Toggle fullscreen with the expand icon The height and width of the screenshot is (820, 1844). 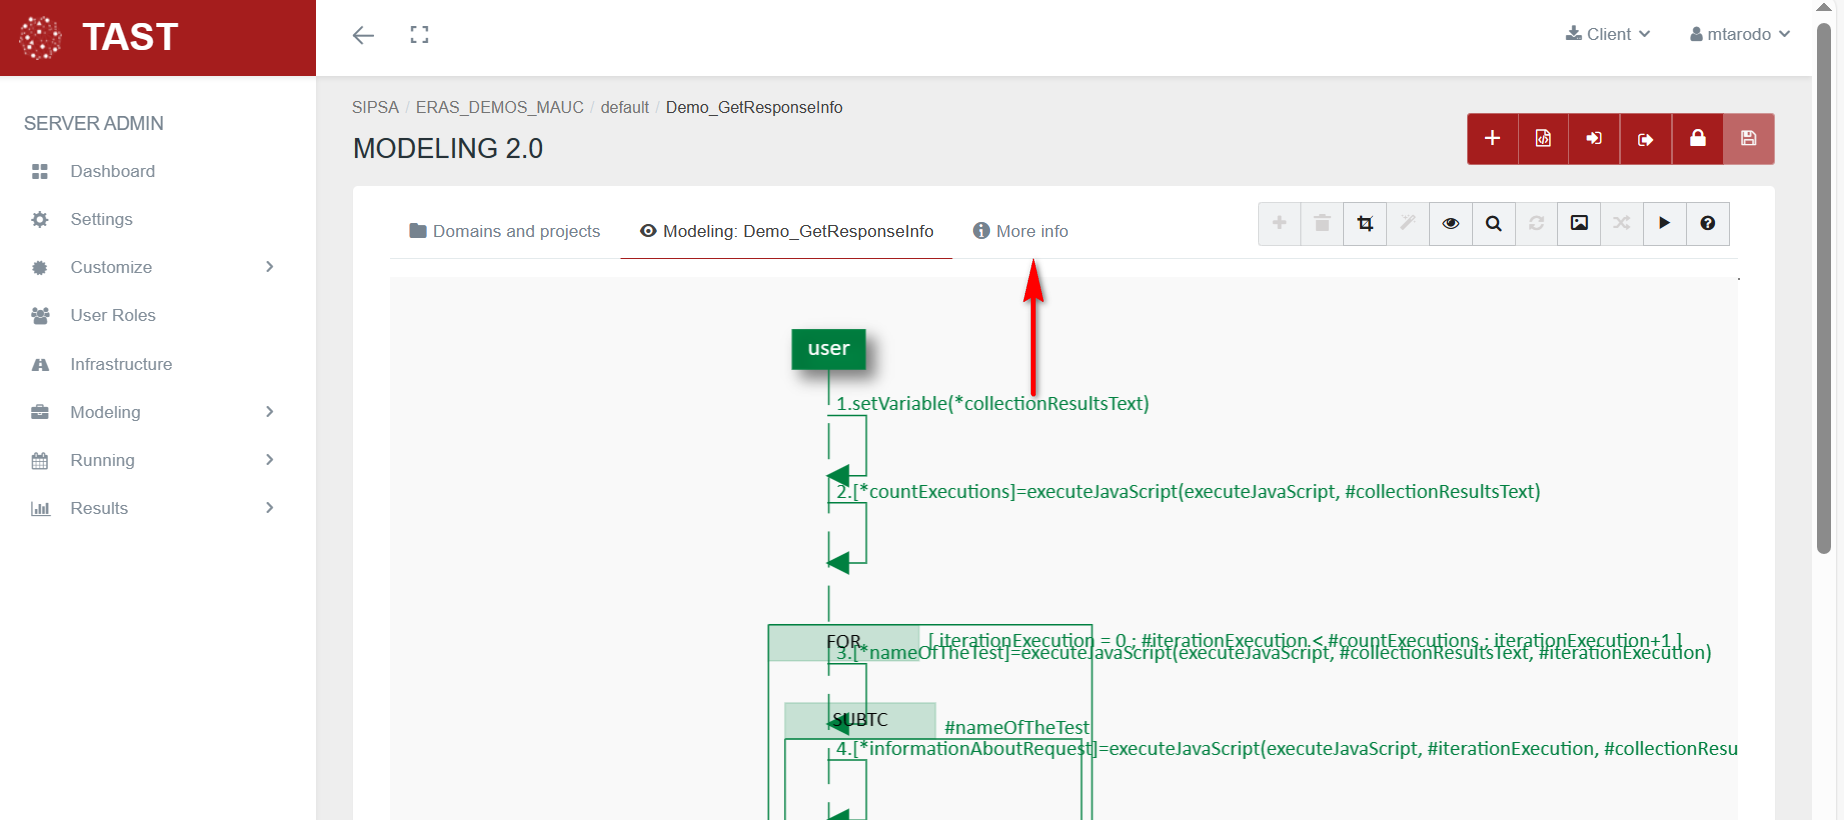[419, 35]
